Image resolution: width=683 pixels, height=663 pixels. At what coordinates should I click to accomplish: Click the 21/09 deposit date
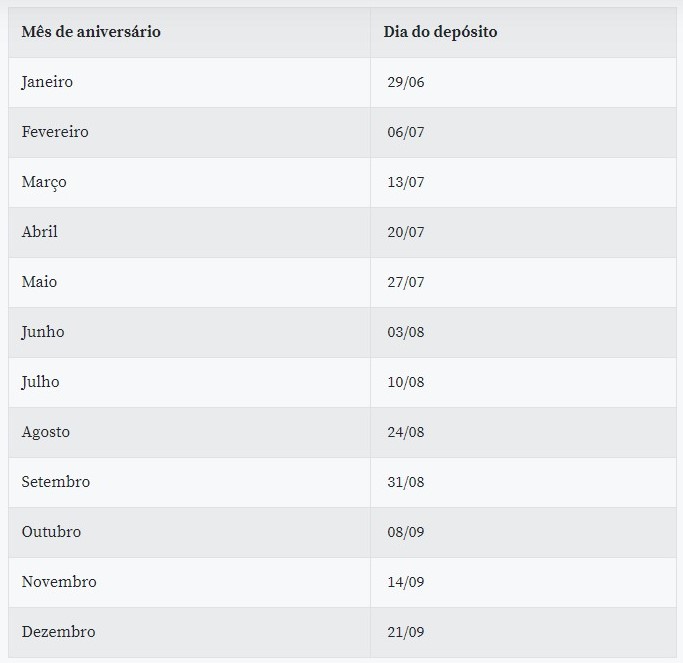click(x=405, y=632)
